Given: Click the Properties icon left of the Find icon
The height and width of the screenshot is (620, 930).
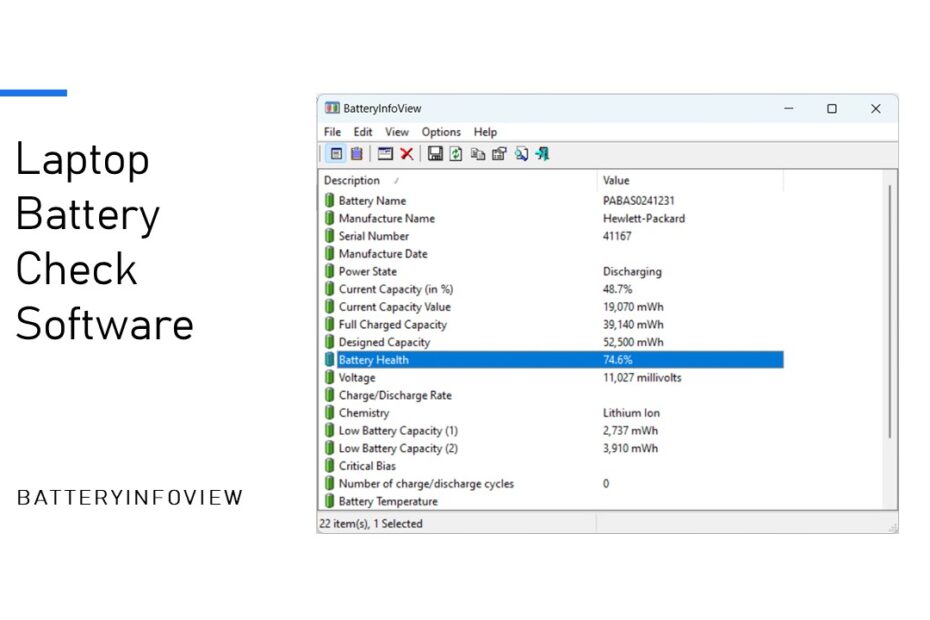Looking at the screenshot, I should pos(499,154).
